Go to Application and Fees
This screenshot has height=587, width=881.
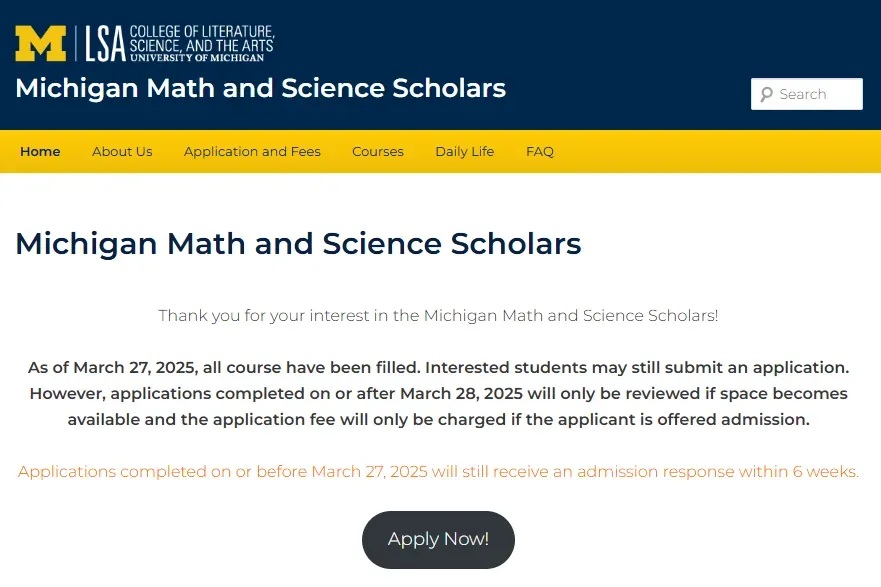[252, 152]
